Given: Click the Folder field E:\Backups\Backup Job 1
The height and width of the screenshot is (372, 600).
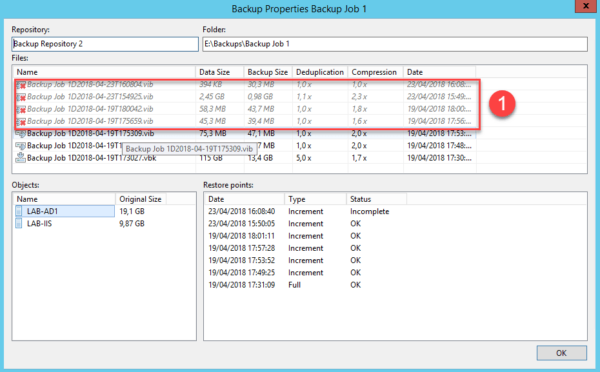Looking at the screenshot, I should coord(395,44).
